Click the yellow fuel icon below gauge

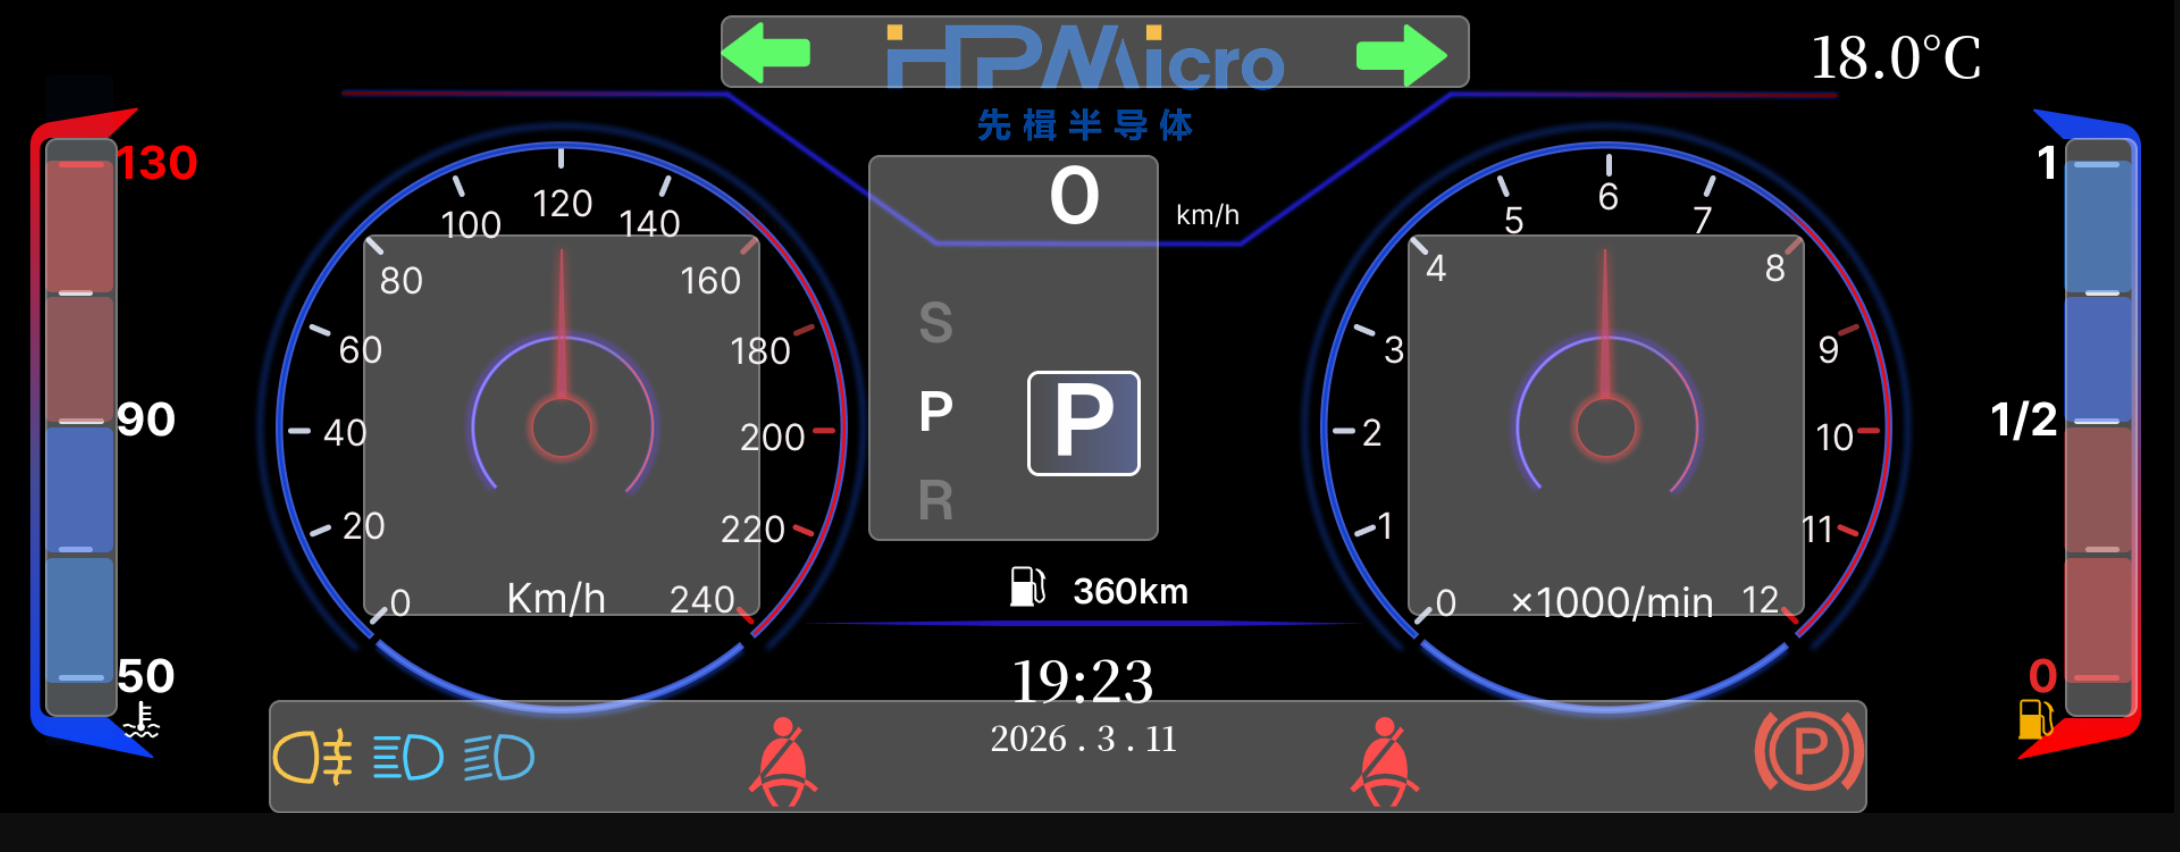(2035, 718)
